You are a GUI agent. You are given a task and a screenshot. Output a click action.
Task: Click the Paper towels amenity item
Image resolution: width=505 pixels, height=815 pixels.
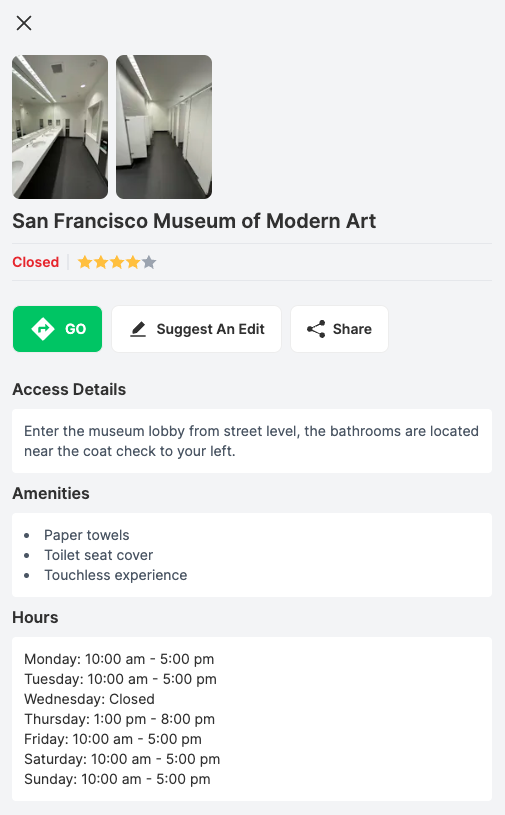[87, 535]
